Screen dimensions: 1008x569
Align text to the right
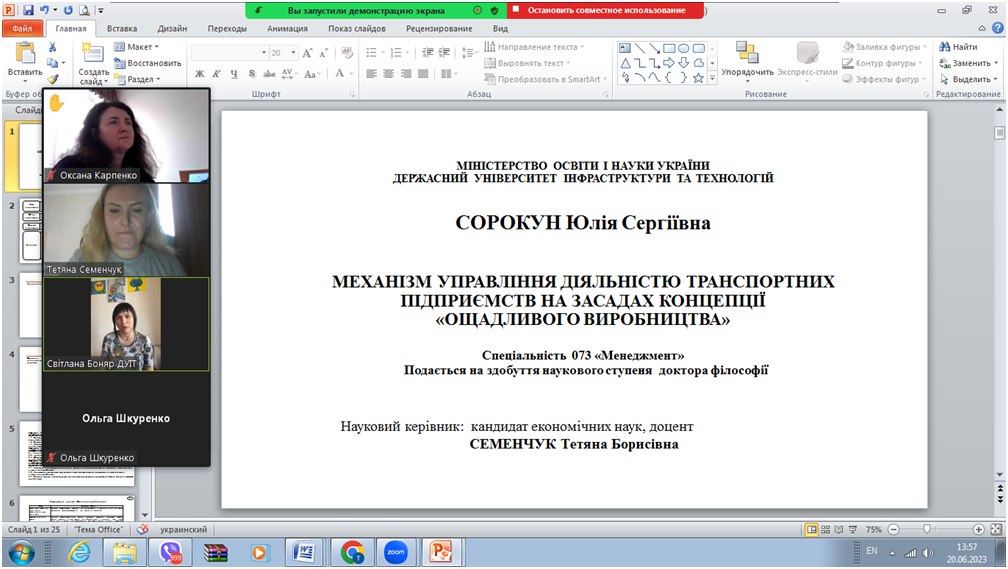point(406,74)
